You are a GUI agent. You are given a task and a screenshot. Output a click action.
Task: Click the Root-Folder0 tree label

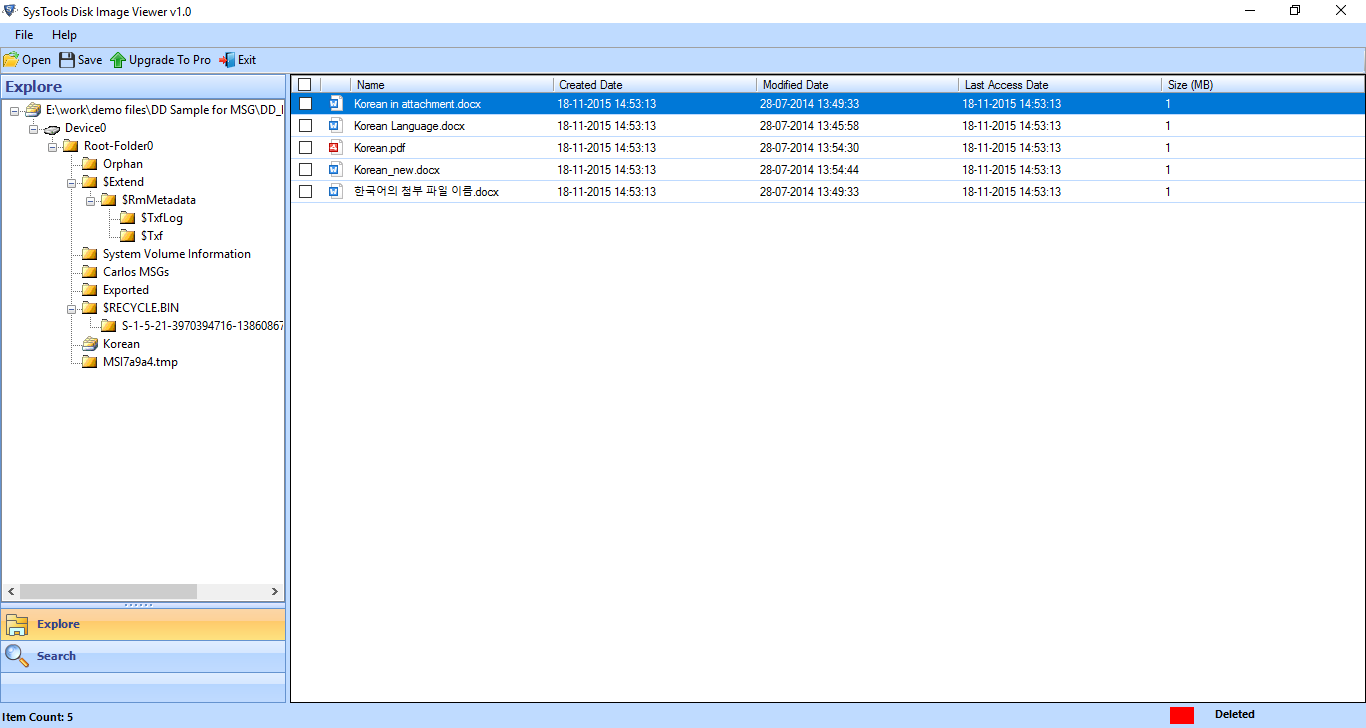tap(118, 146)
